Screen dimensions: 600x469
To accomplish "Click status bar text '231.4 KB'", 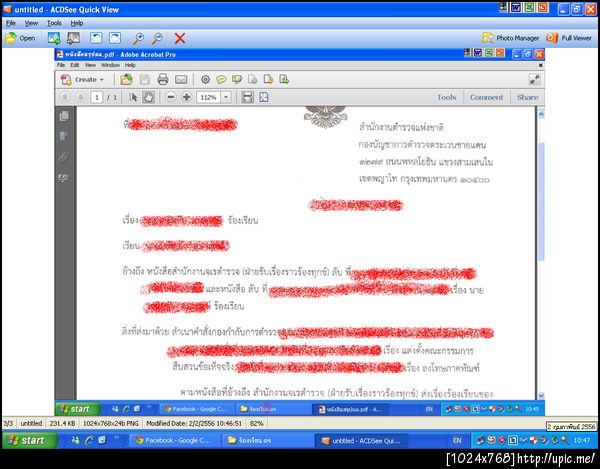I will point(63,423).
